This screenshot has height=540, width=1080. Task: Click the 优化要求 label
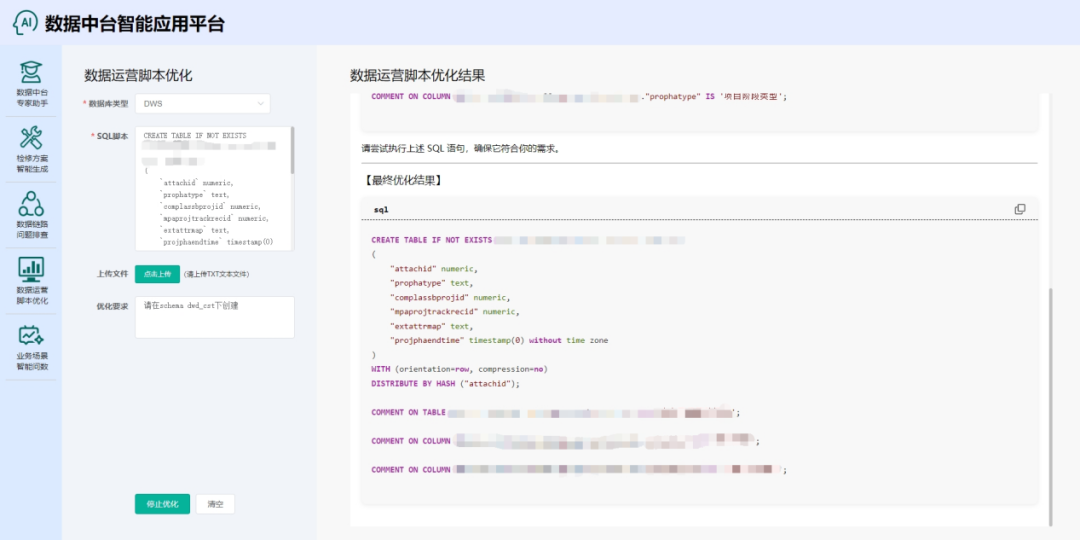112,307
